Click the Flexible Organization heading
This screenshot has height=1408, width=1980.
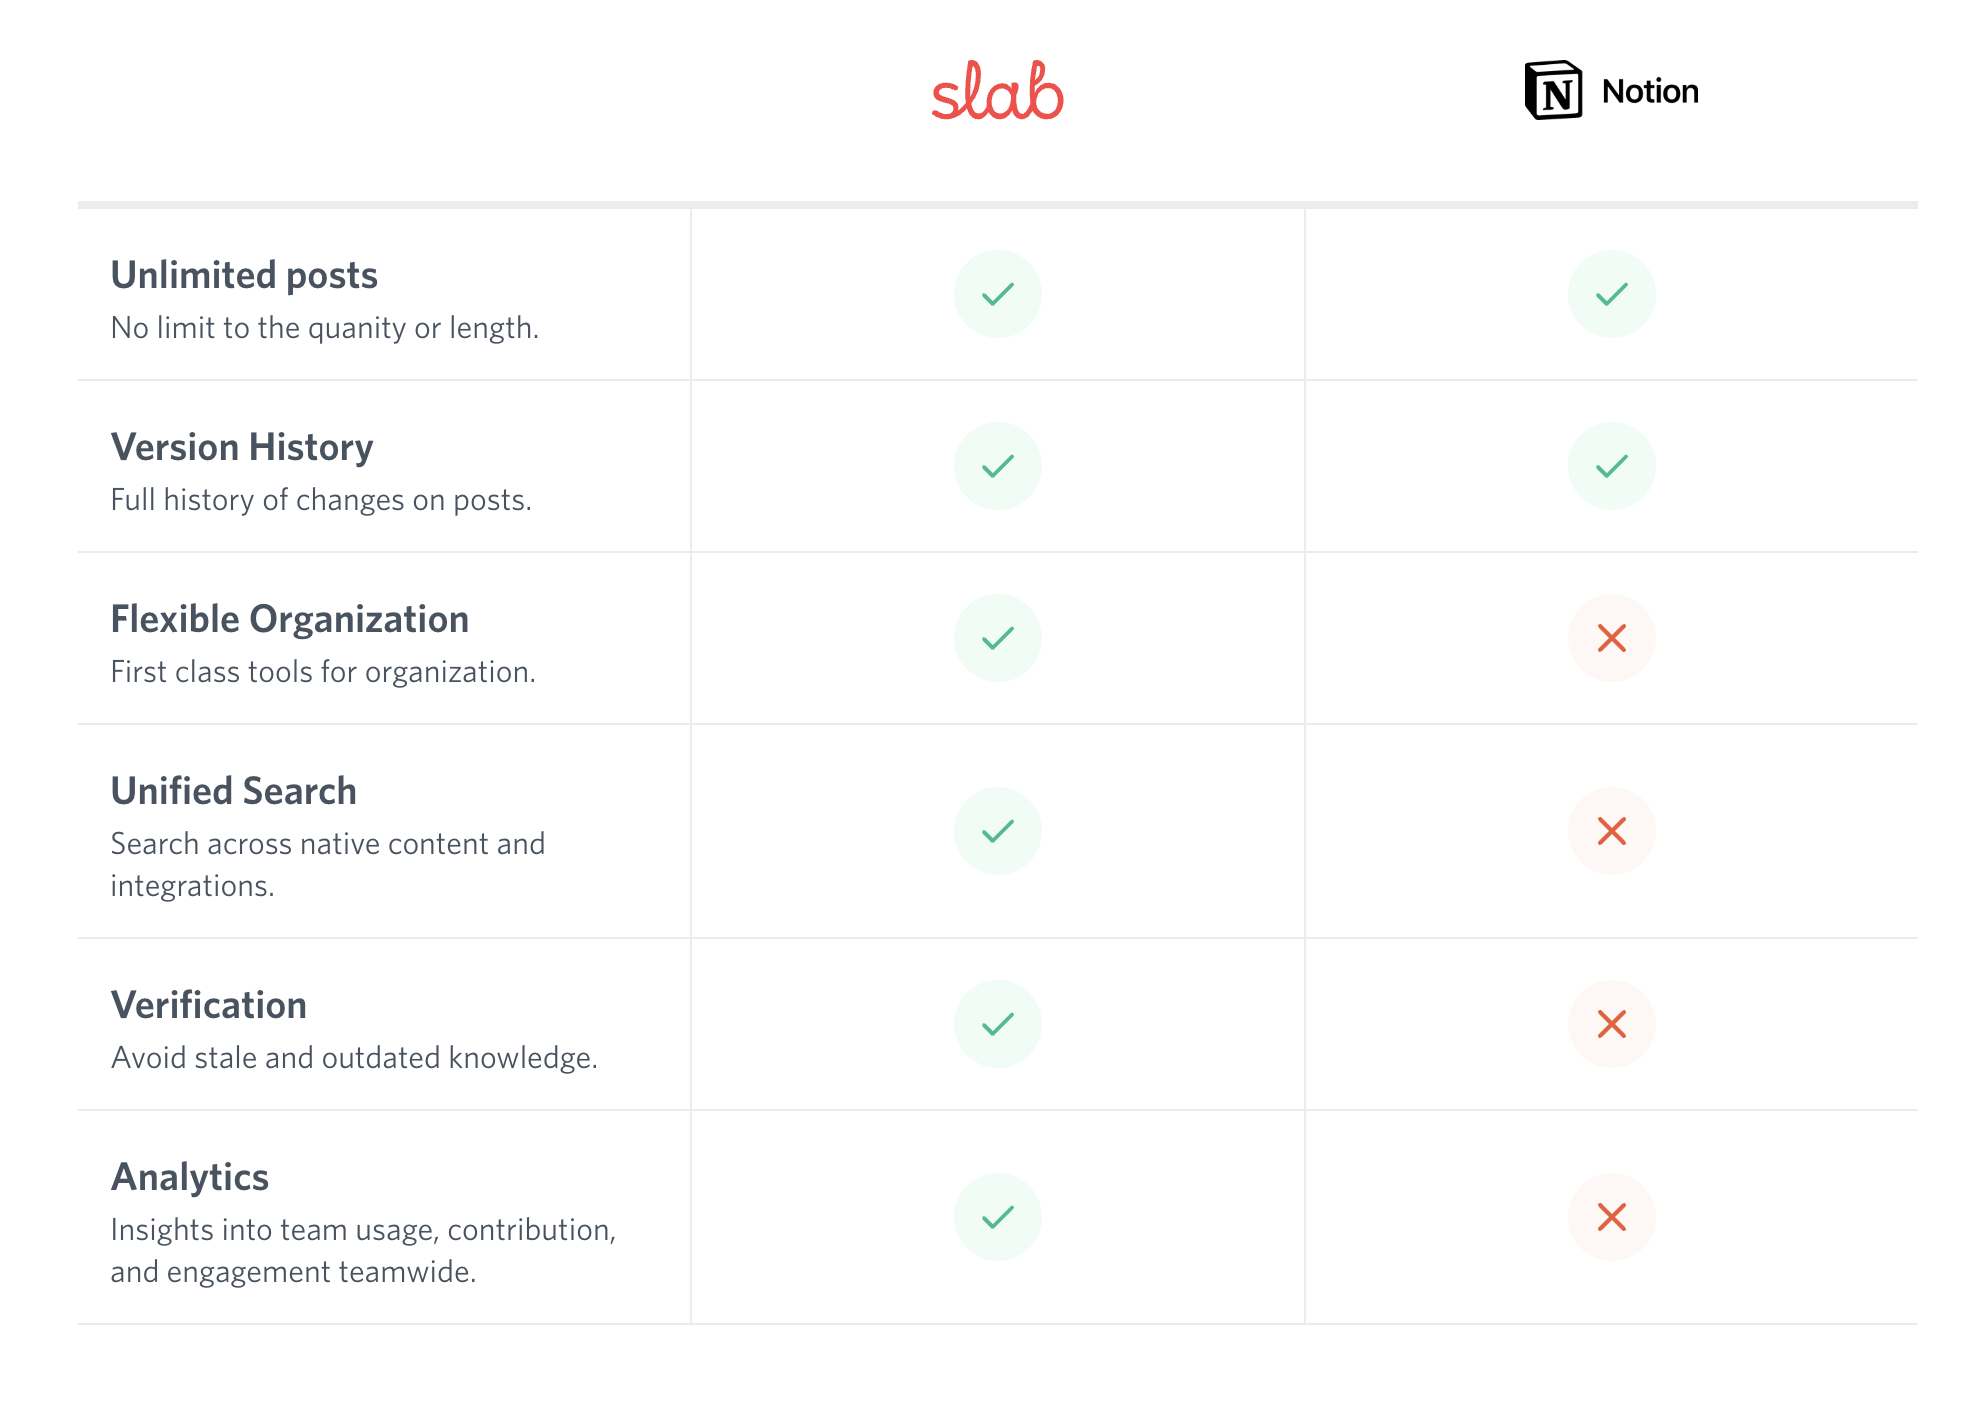click(290, 619)
